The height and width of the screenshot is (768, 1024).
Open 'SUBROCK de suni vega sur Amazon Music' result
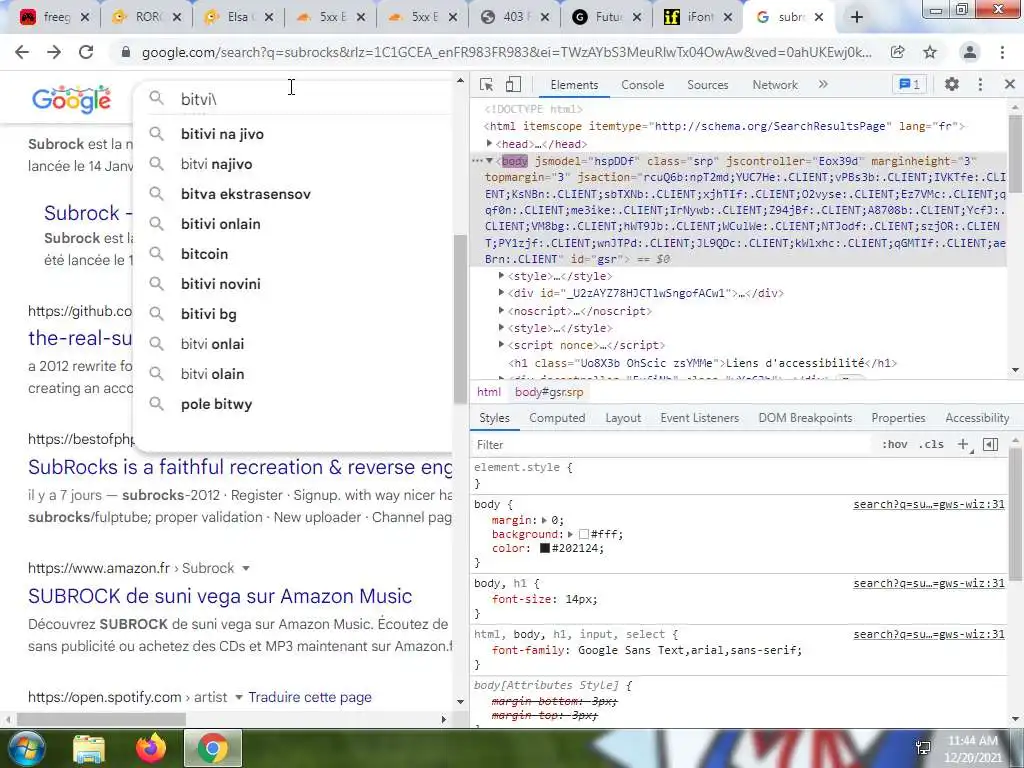pyautogui.click(x=220, y=596)
